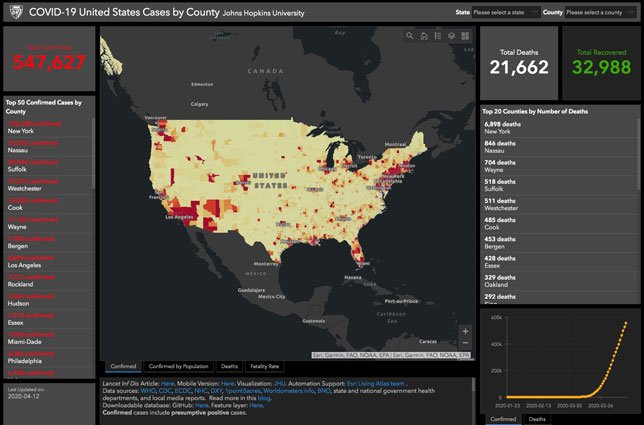Click the Johns Hopkins shield logo
Screen dimensions: 644x425
pos(16,11)
